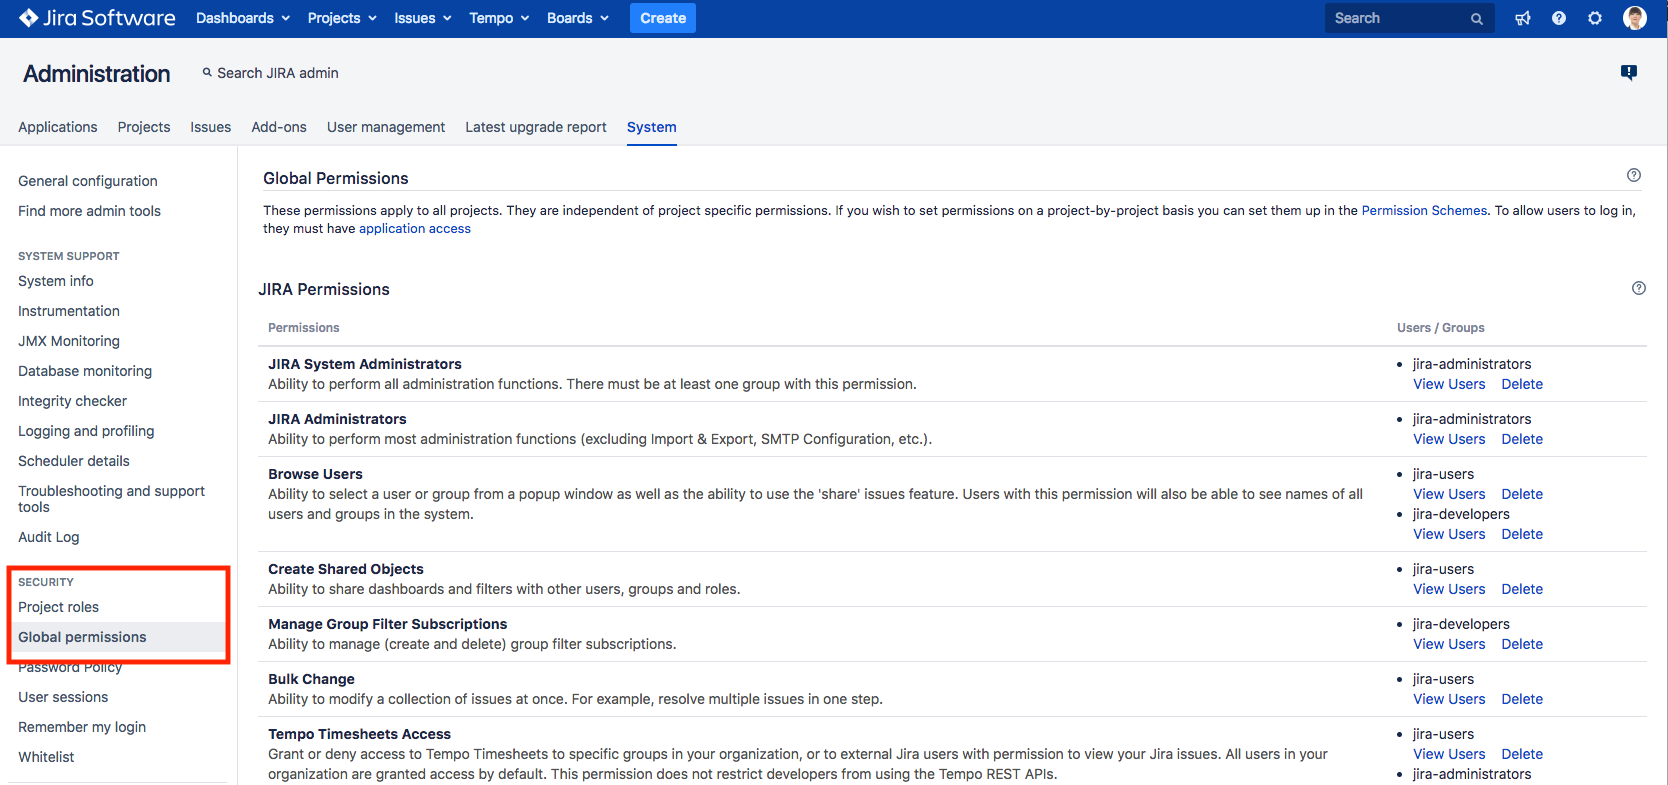Open the help question mark menu
The height and width of the screenshot is (785, 1668).
coord(1559,18)
